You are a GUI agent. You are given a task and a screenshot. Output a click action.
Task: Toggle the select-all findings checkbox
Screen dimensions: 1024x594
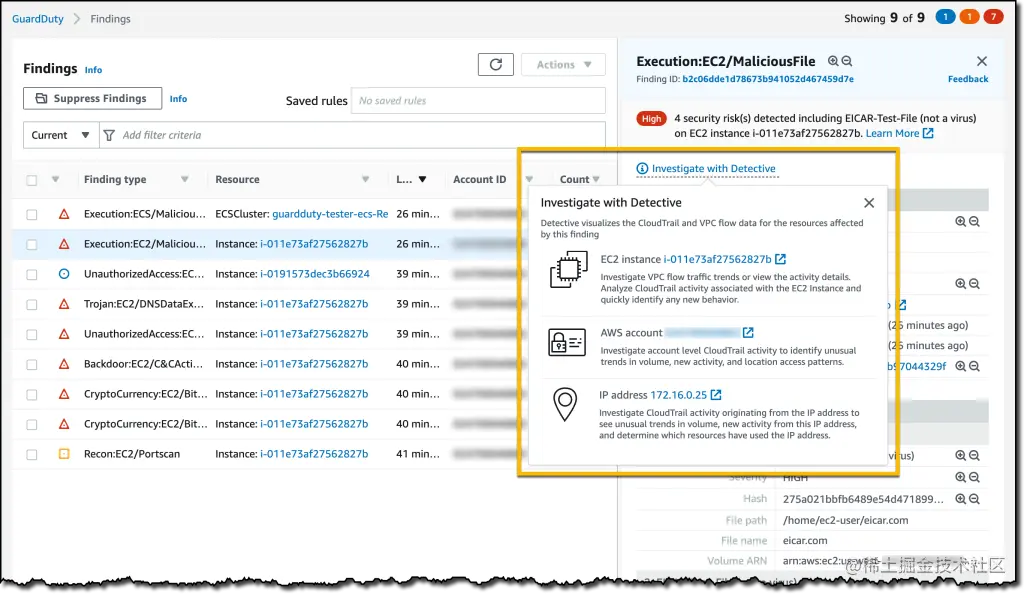point(31,180)
